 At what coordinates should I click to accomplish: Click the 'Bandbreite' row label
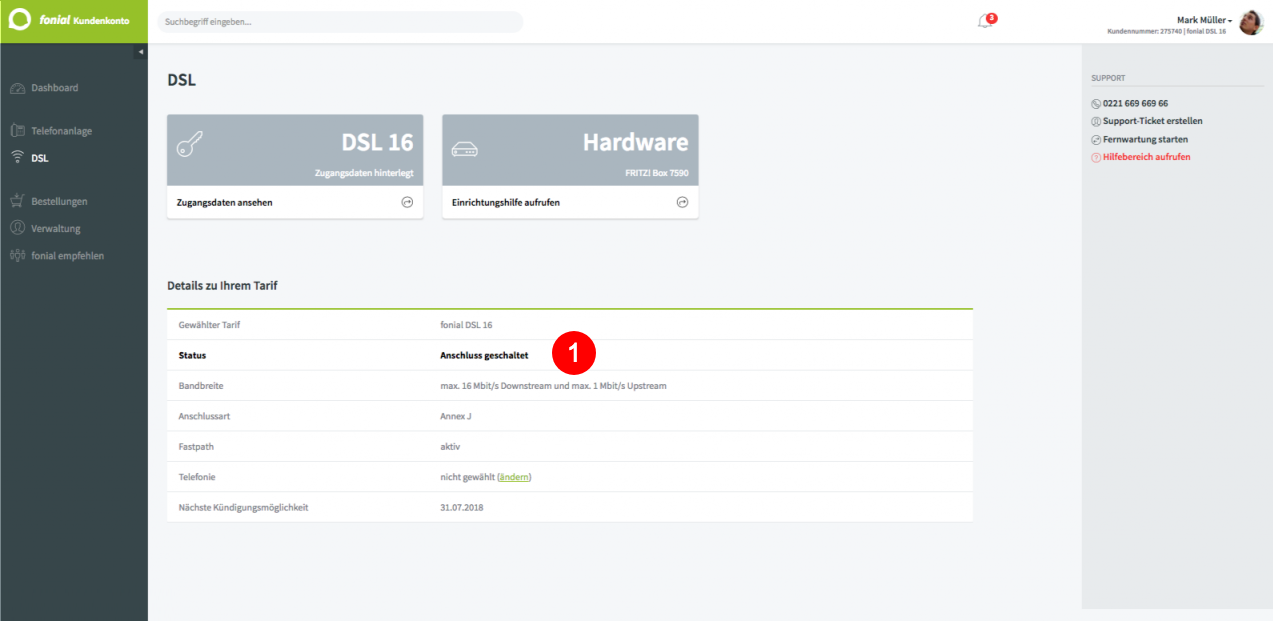pyautogui.click(x=201, y=386)
